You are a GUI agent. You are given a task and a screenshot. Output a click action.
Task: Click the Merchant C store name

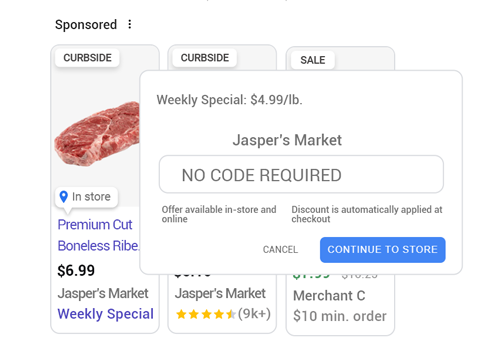329,296
